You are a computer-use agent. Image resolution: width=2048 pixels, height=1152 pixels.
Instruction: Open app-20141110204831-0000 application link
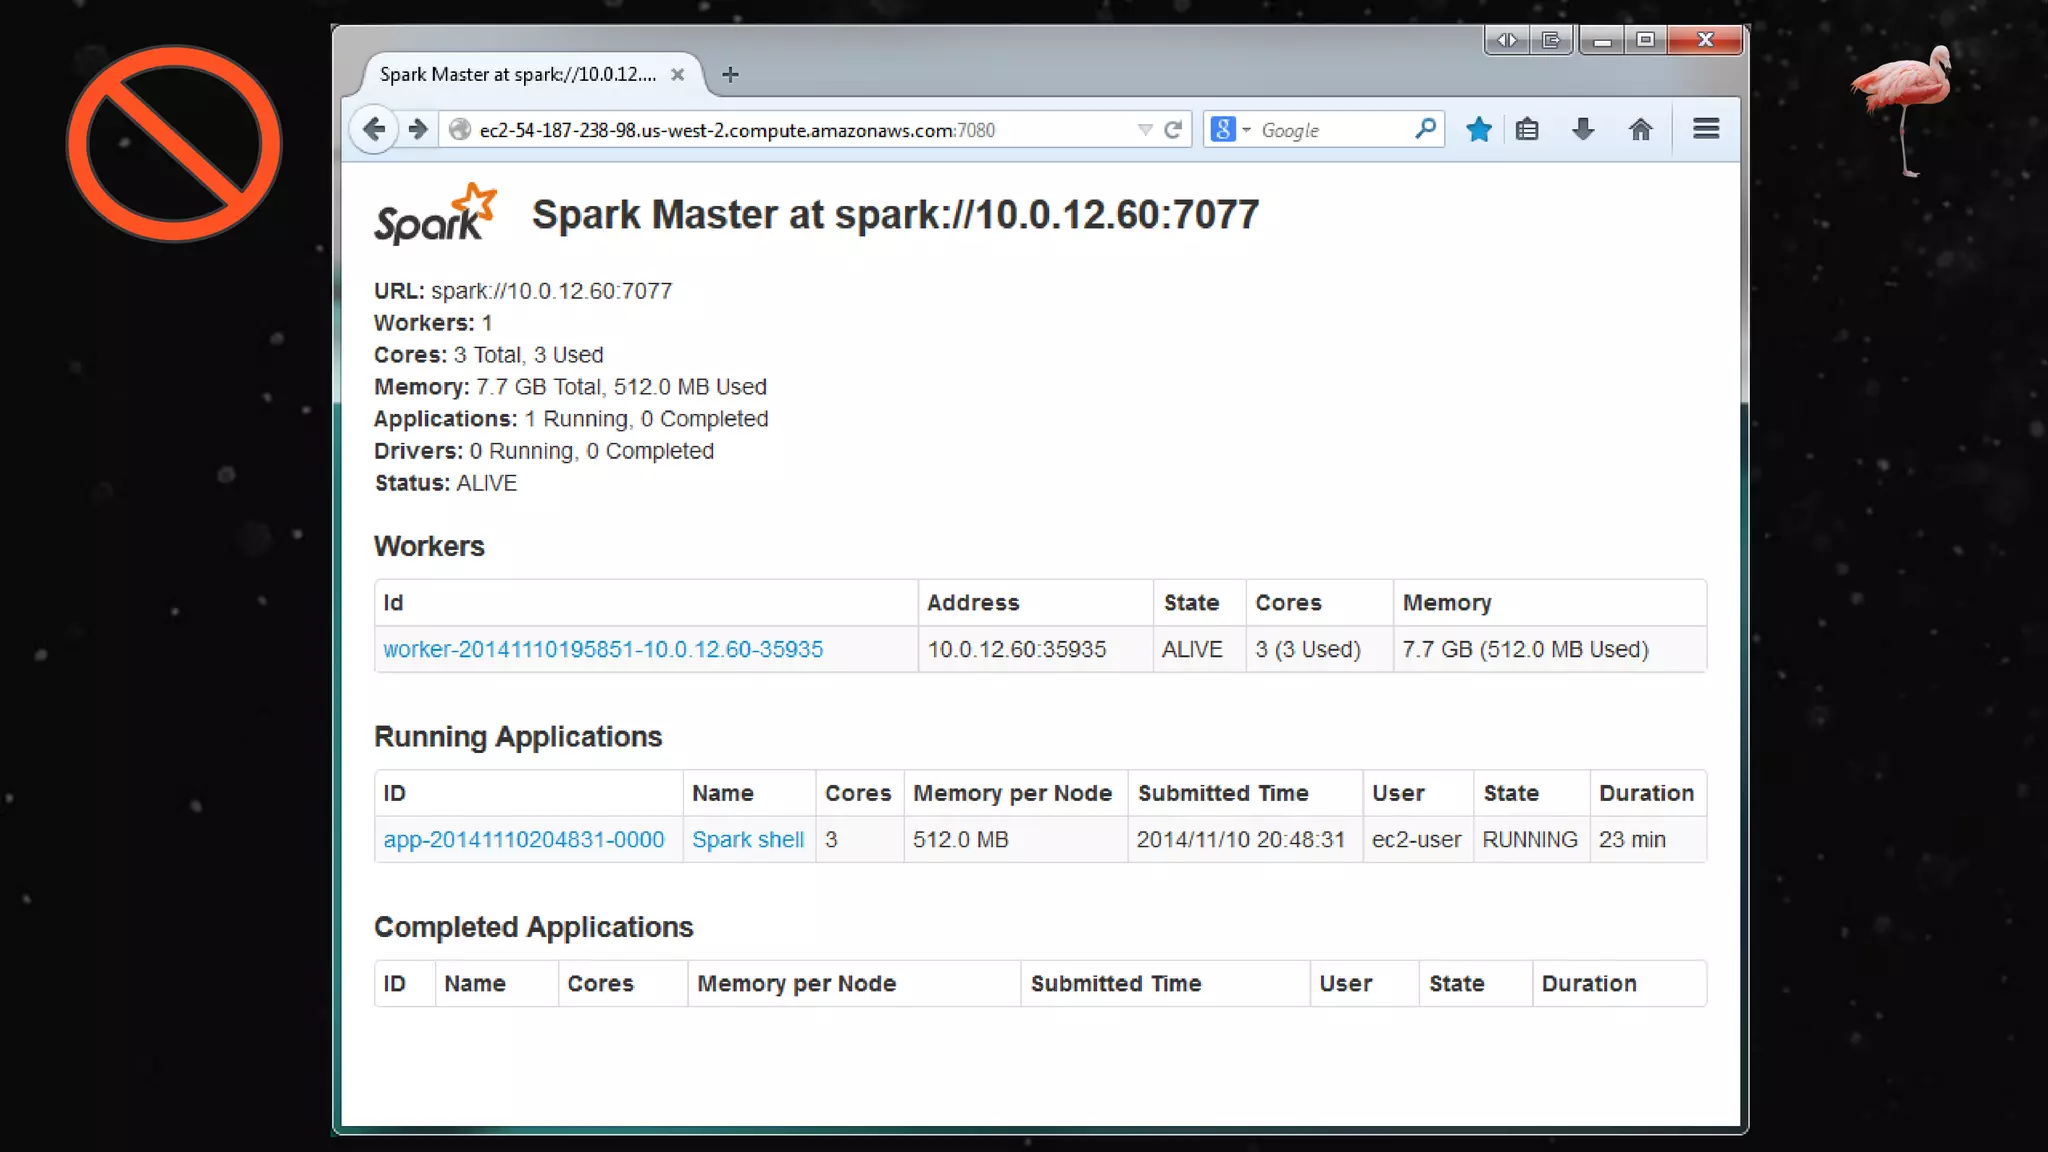[x=524, y=840]
